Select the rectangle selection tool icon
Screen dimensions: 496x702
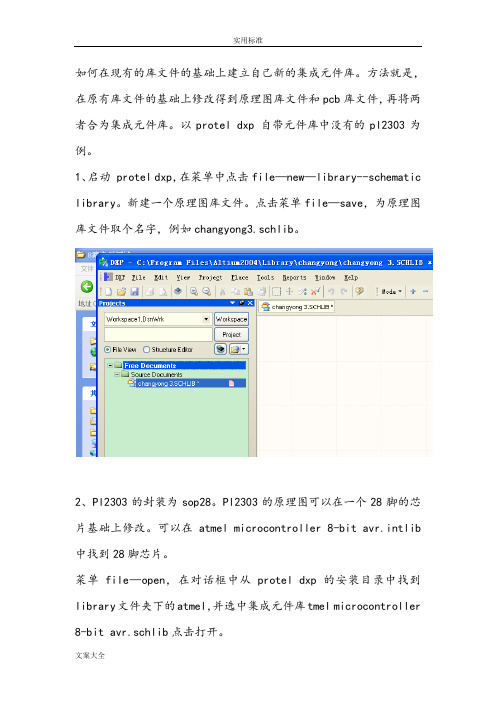(x=277, y=291)
